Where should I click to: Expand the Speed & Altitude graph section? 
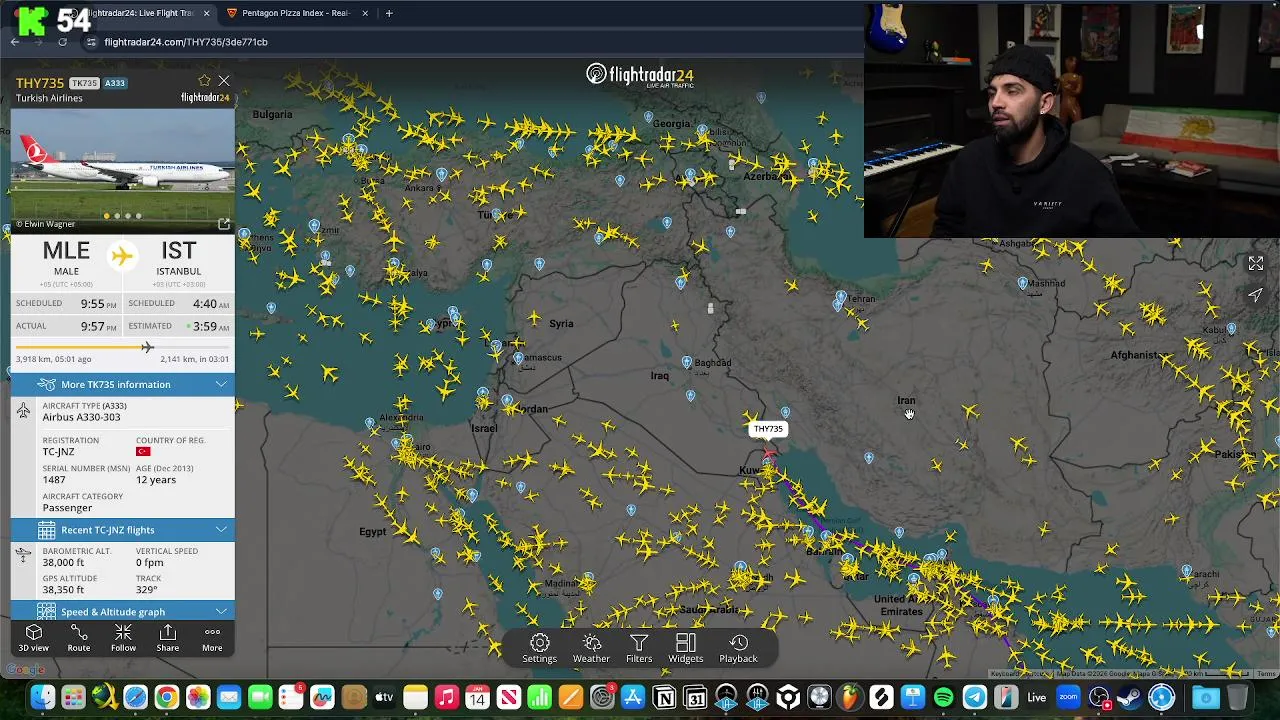pos(123,611)
